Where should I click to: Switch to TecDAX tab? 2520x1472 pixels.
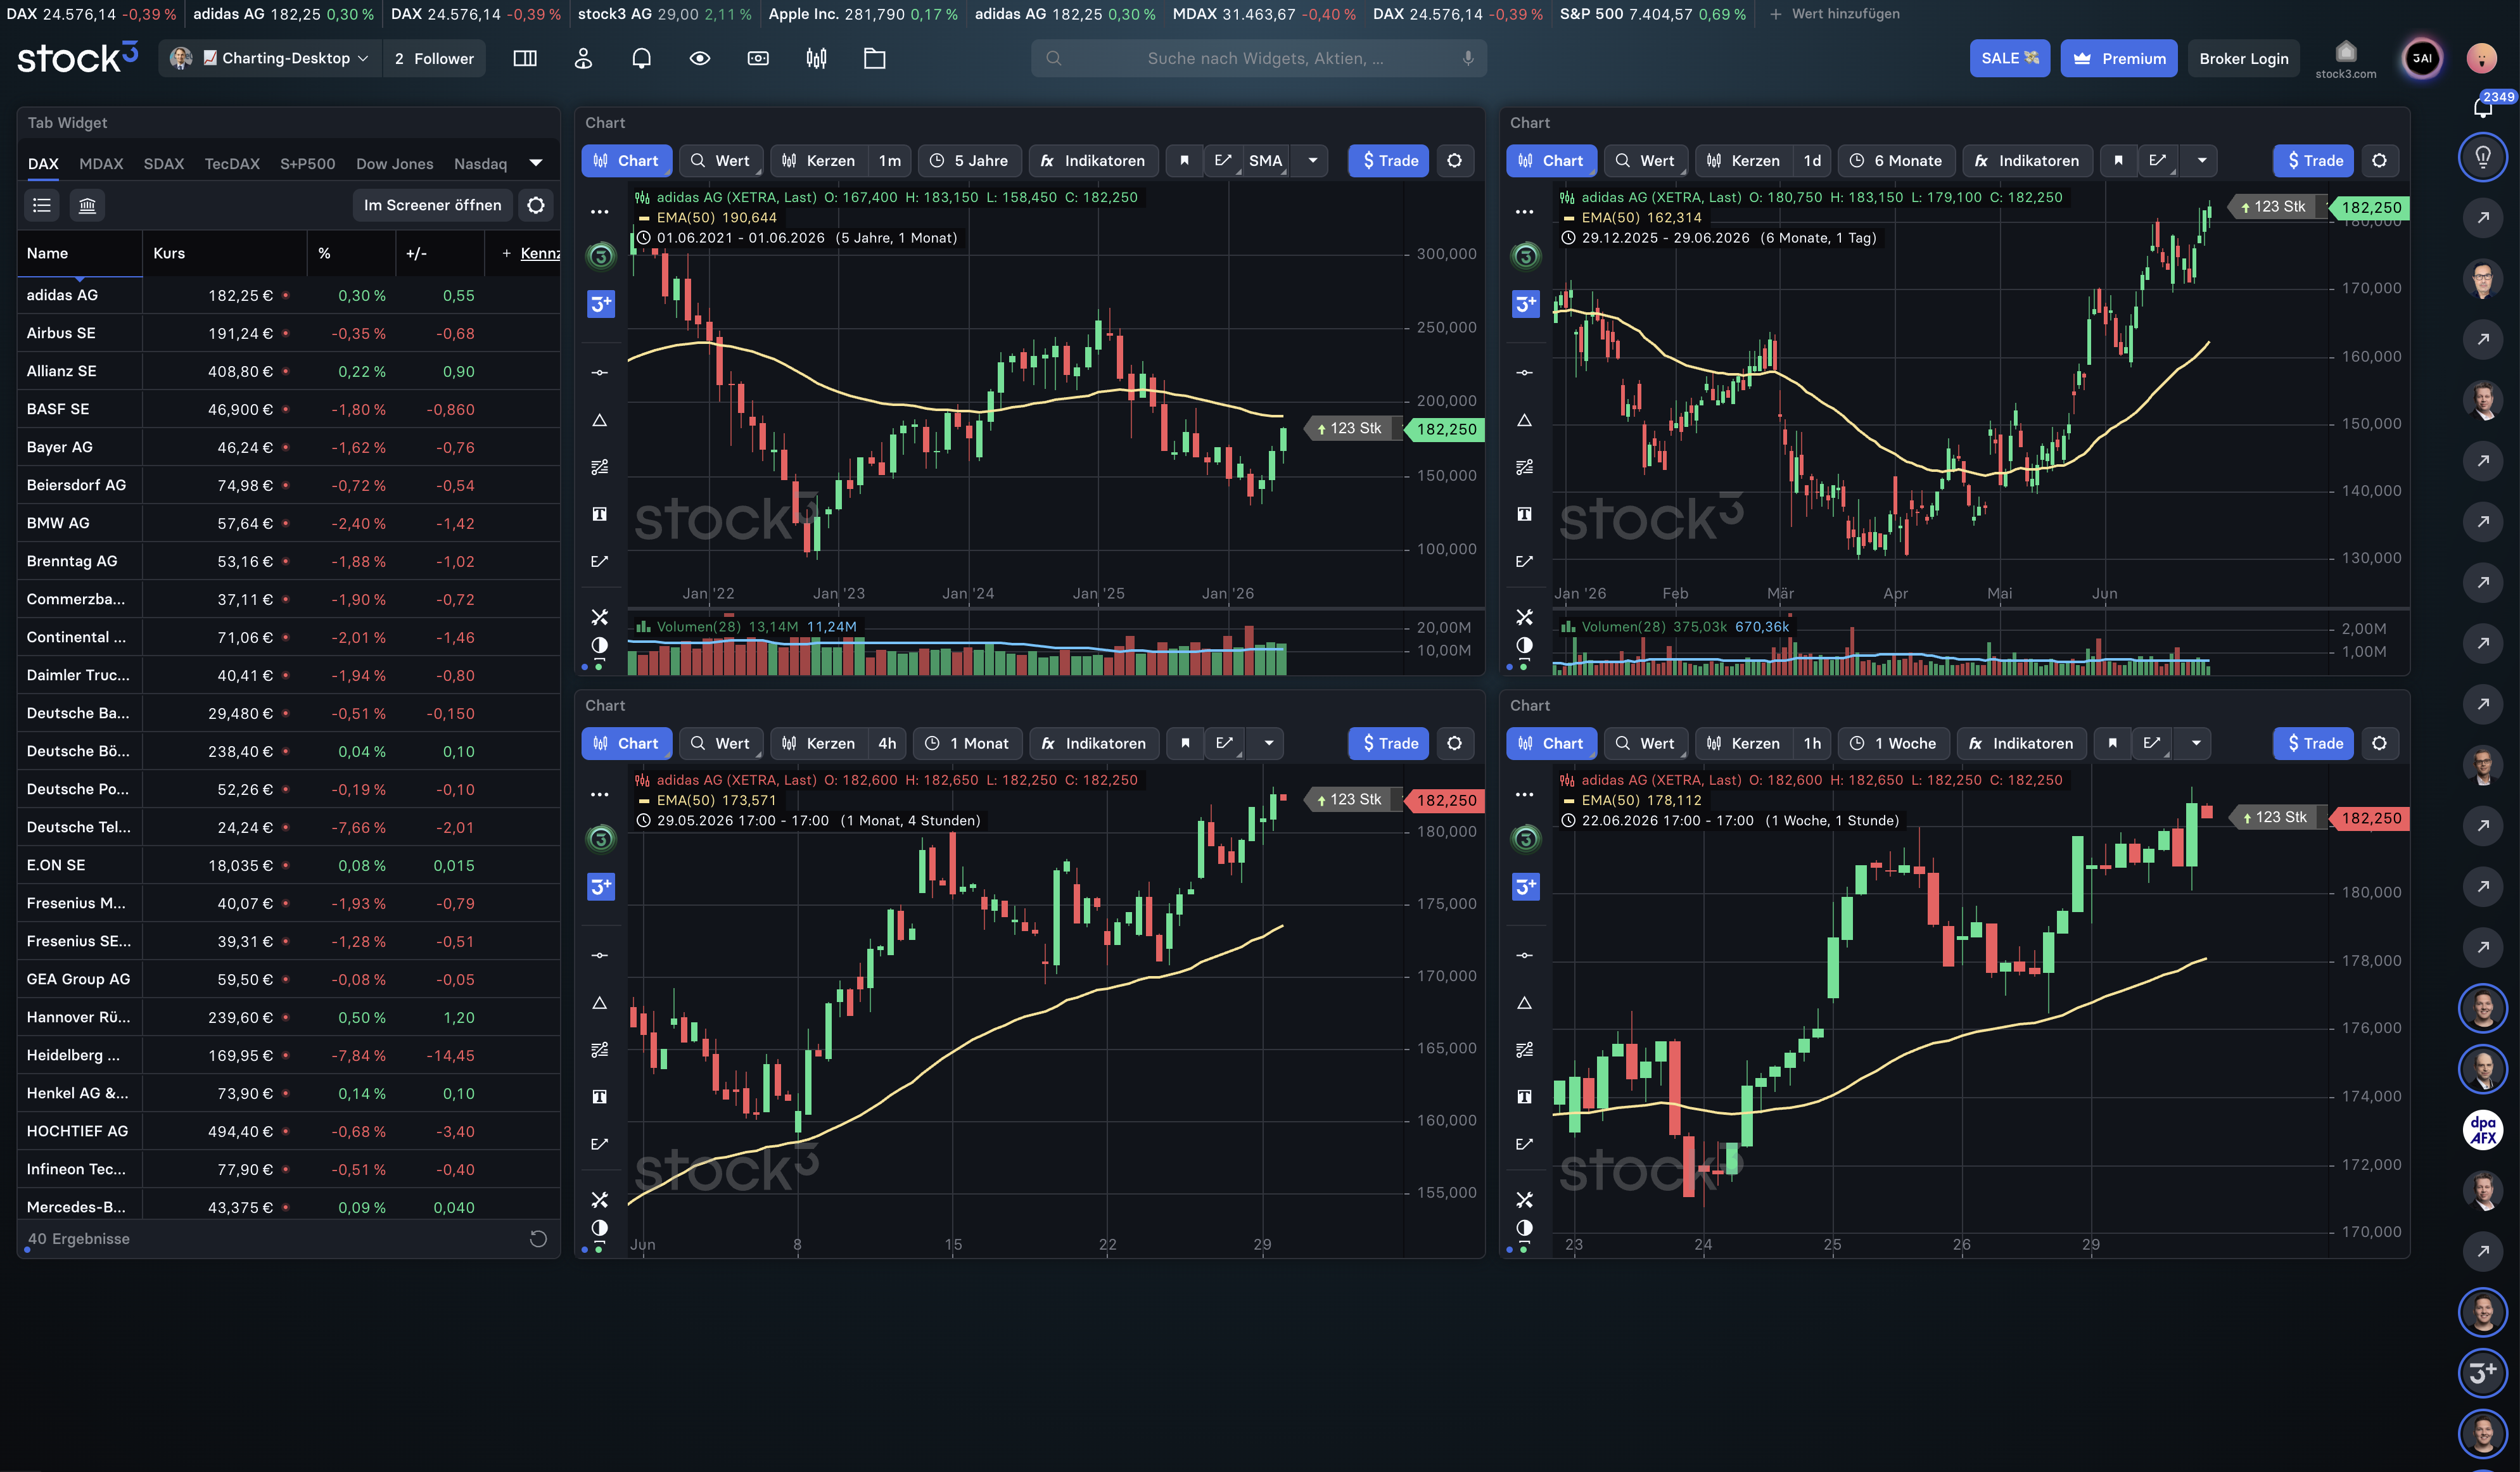pyautogui.click(x=232, y=164)
